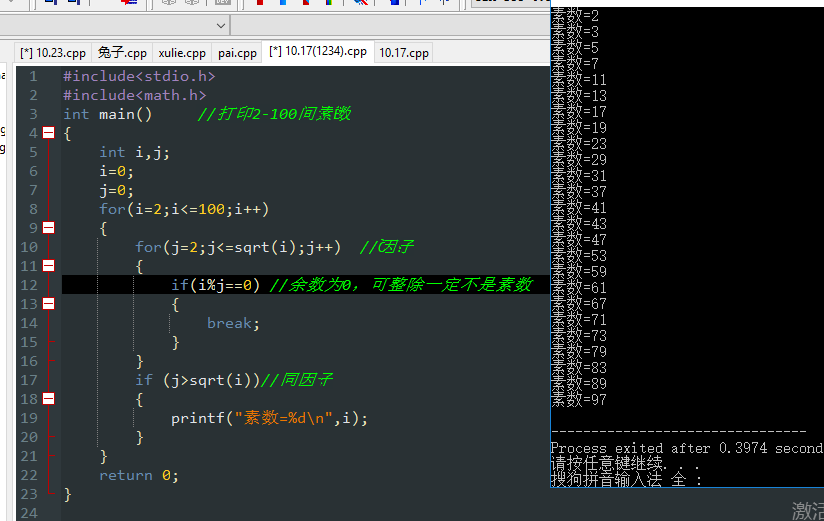Click the //同因子 comment on line 17

[x=297, y=380]
